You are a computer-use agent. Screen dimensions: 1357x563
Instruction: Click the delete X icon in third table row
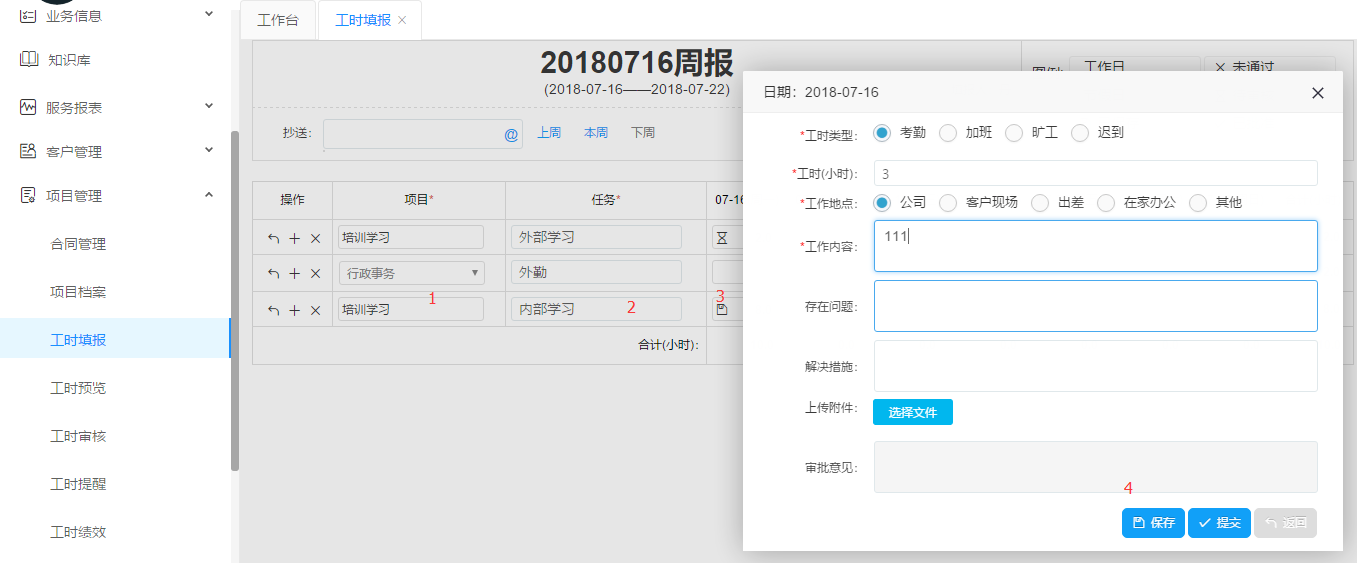click(x=315, y=310)
